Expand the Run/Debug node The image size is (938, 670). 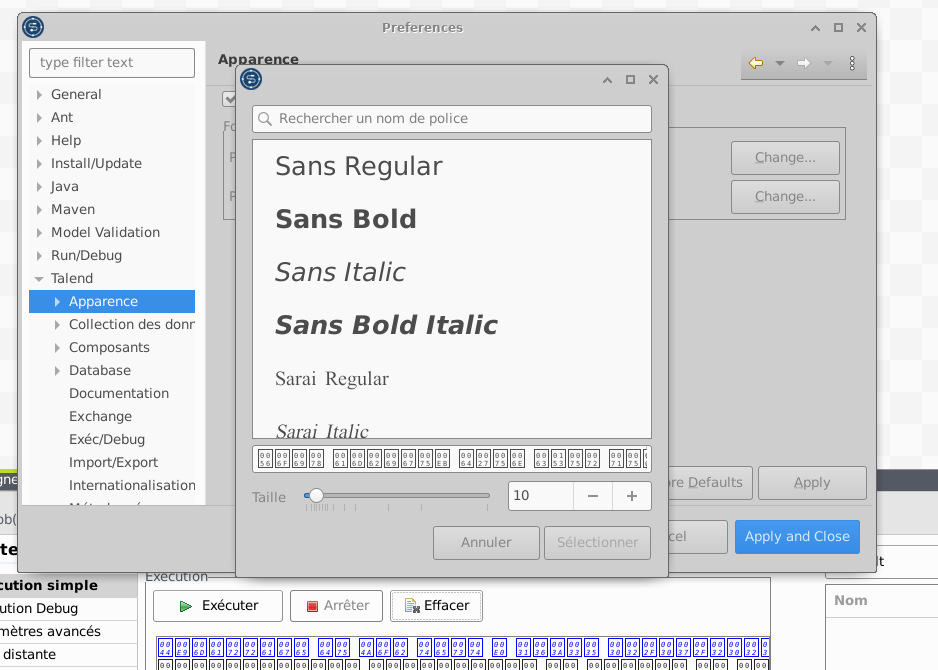[x=39, y=255]
